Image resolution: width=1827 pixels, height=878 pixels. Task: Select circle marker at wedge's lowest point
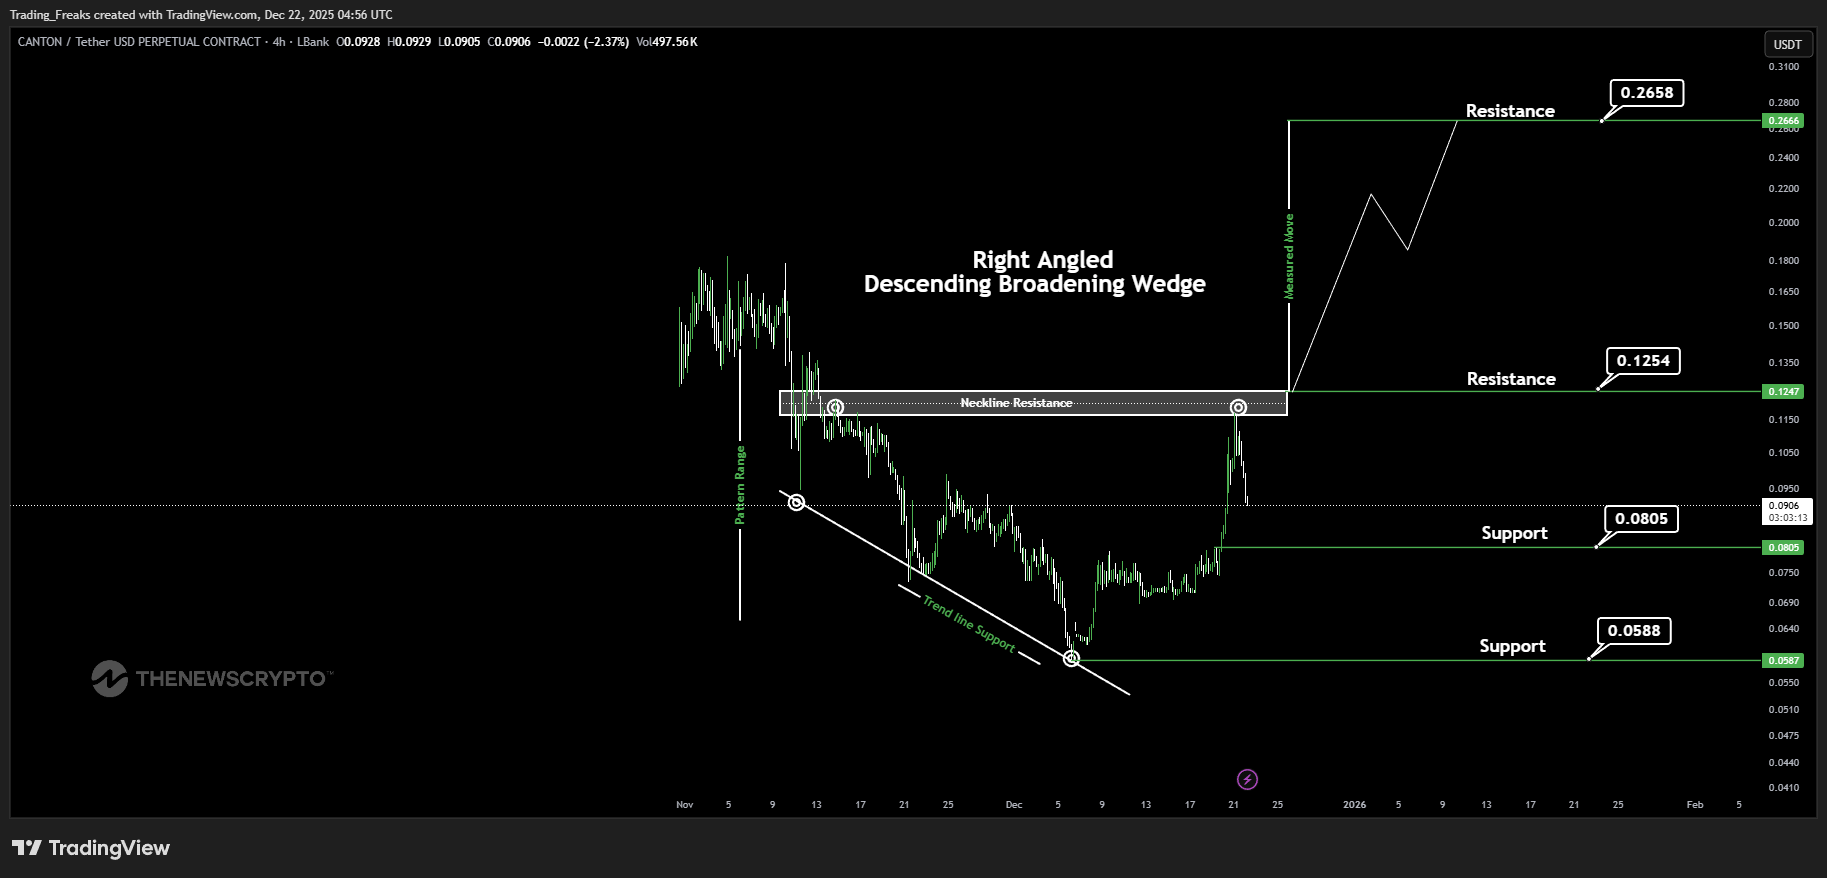pyautogui.click(x=1071, y=658)
